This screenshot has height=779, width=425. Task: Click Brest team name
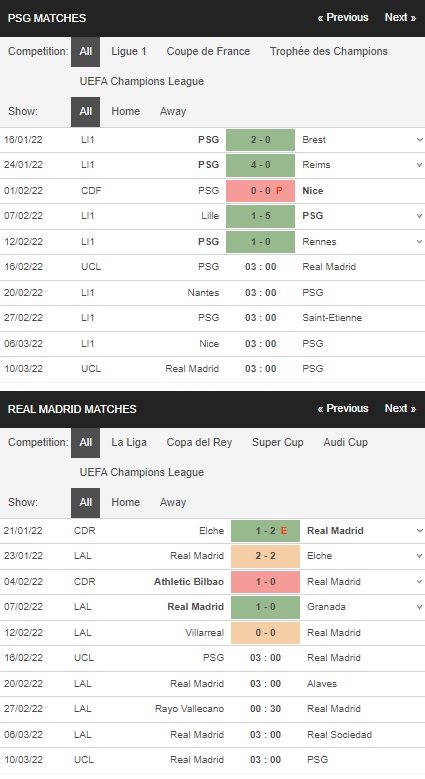click(314, 140)
